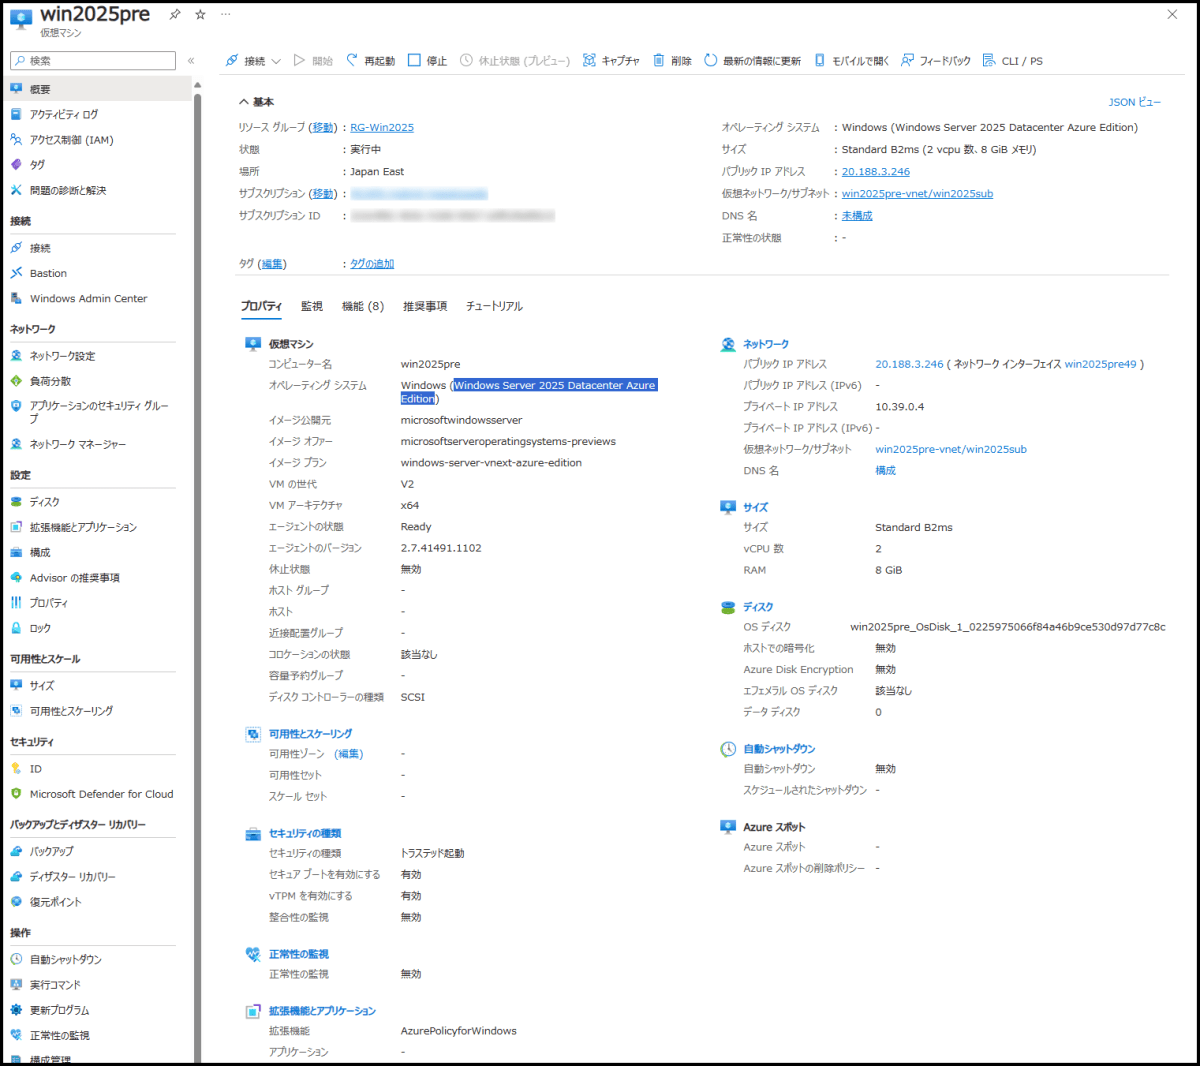Click 未構成 DNS name link
Screen dimensions: 1200x1066
pyautogui.click(x=857, y=216)
